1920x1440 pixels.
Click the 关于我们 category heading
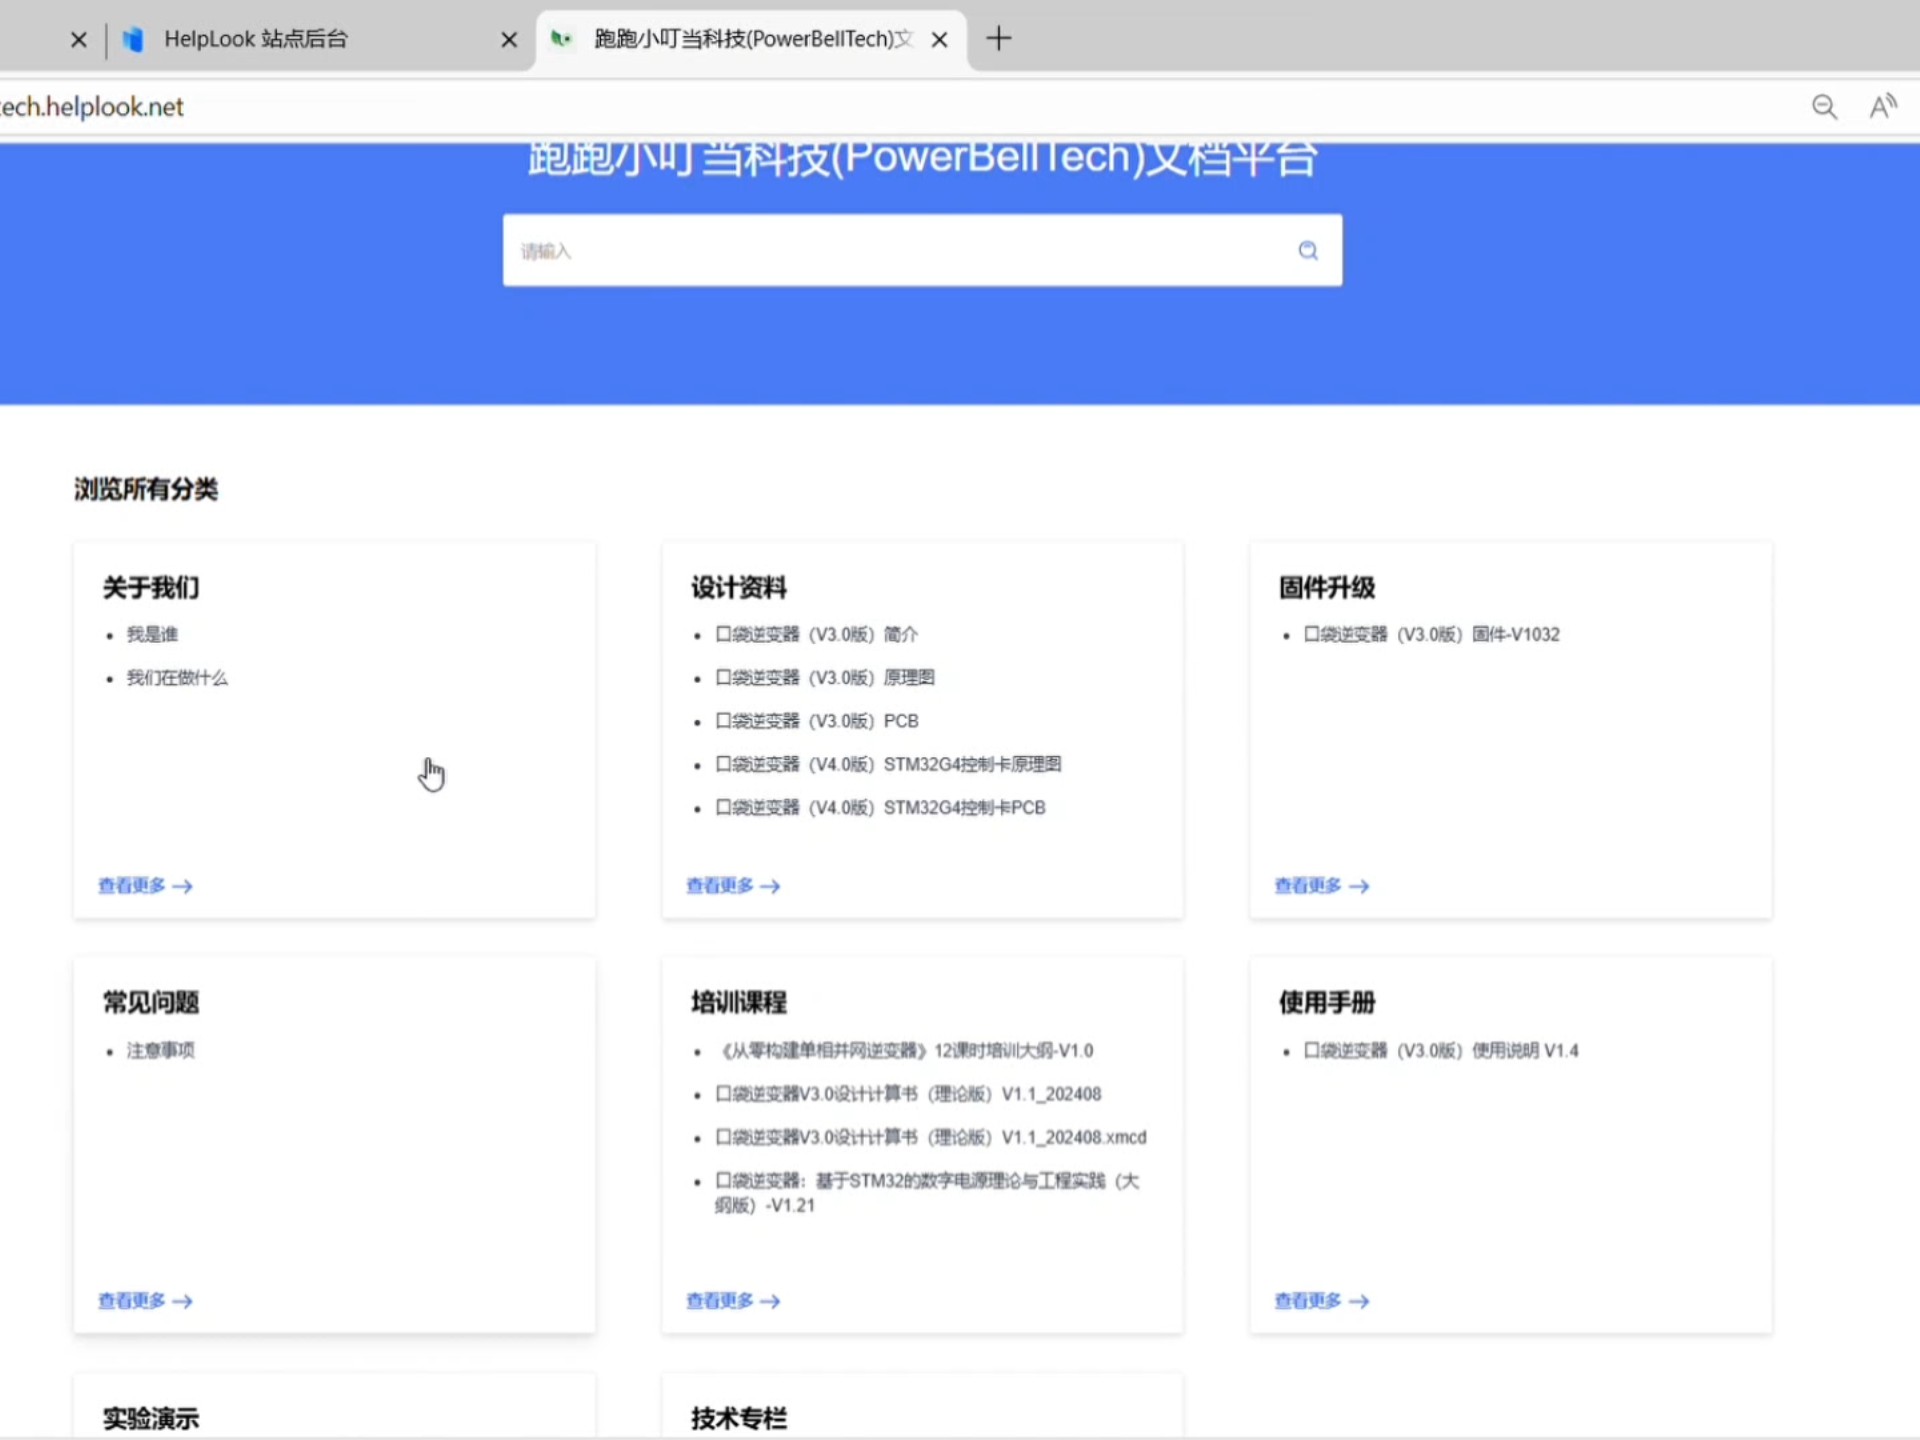coord(151,587)
